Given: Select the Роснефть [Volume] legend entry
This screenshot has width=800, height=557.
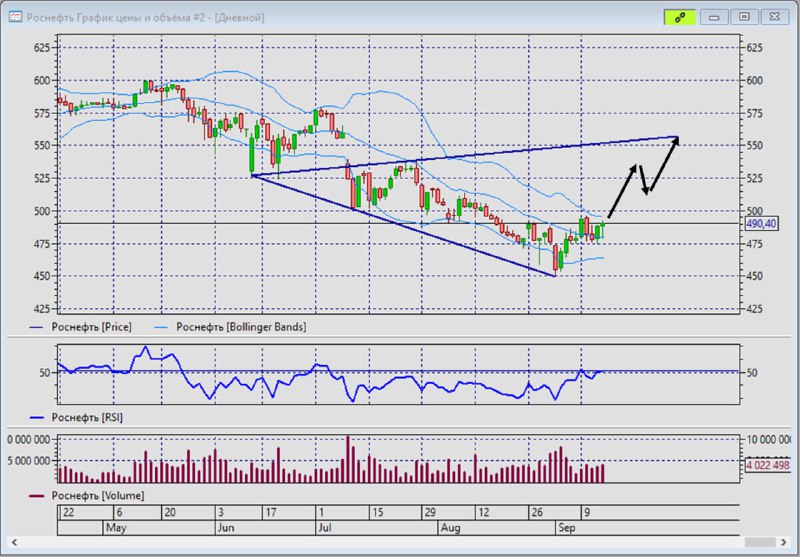Looking at the screenshot, I should click(x=87, y=496).
